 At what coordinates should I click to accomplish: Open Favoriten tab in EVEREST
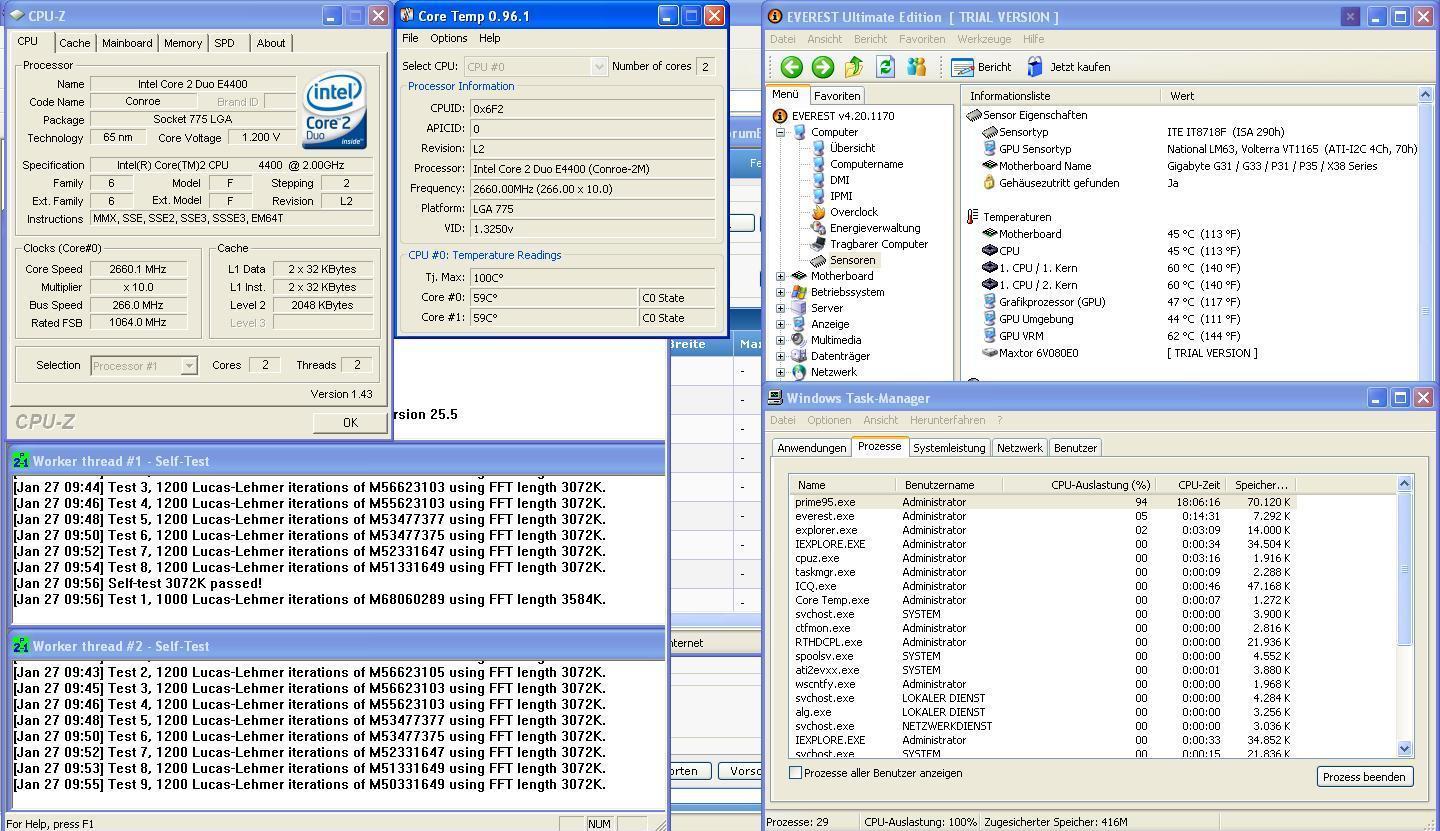point(837,96)
